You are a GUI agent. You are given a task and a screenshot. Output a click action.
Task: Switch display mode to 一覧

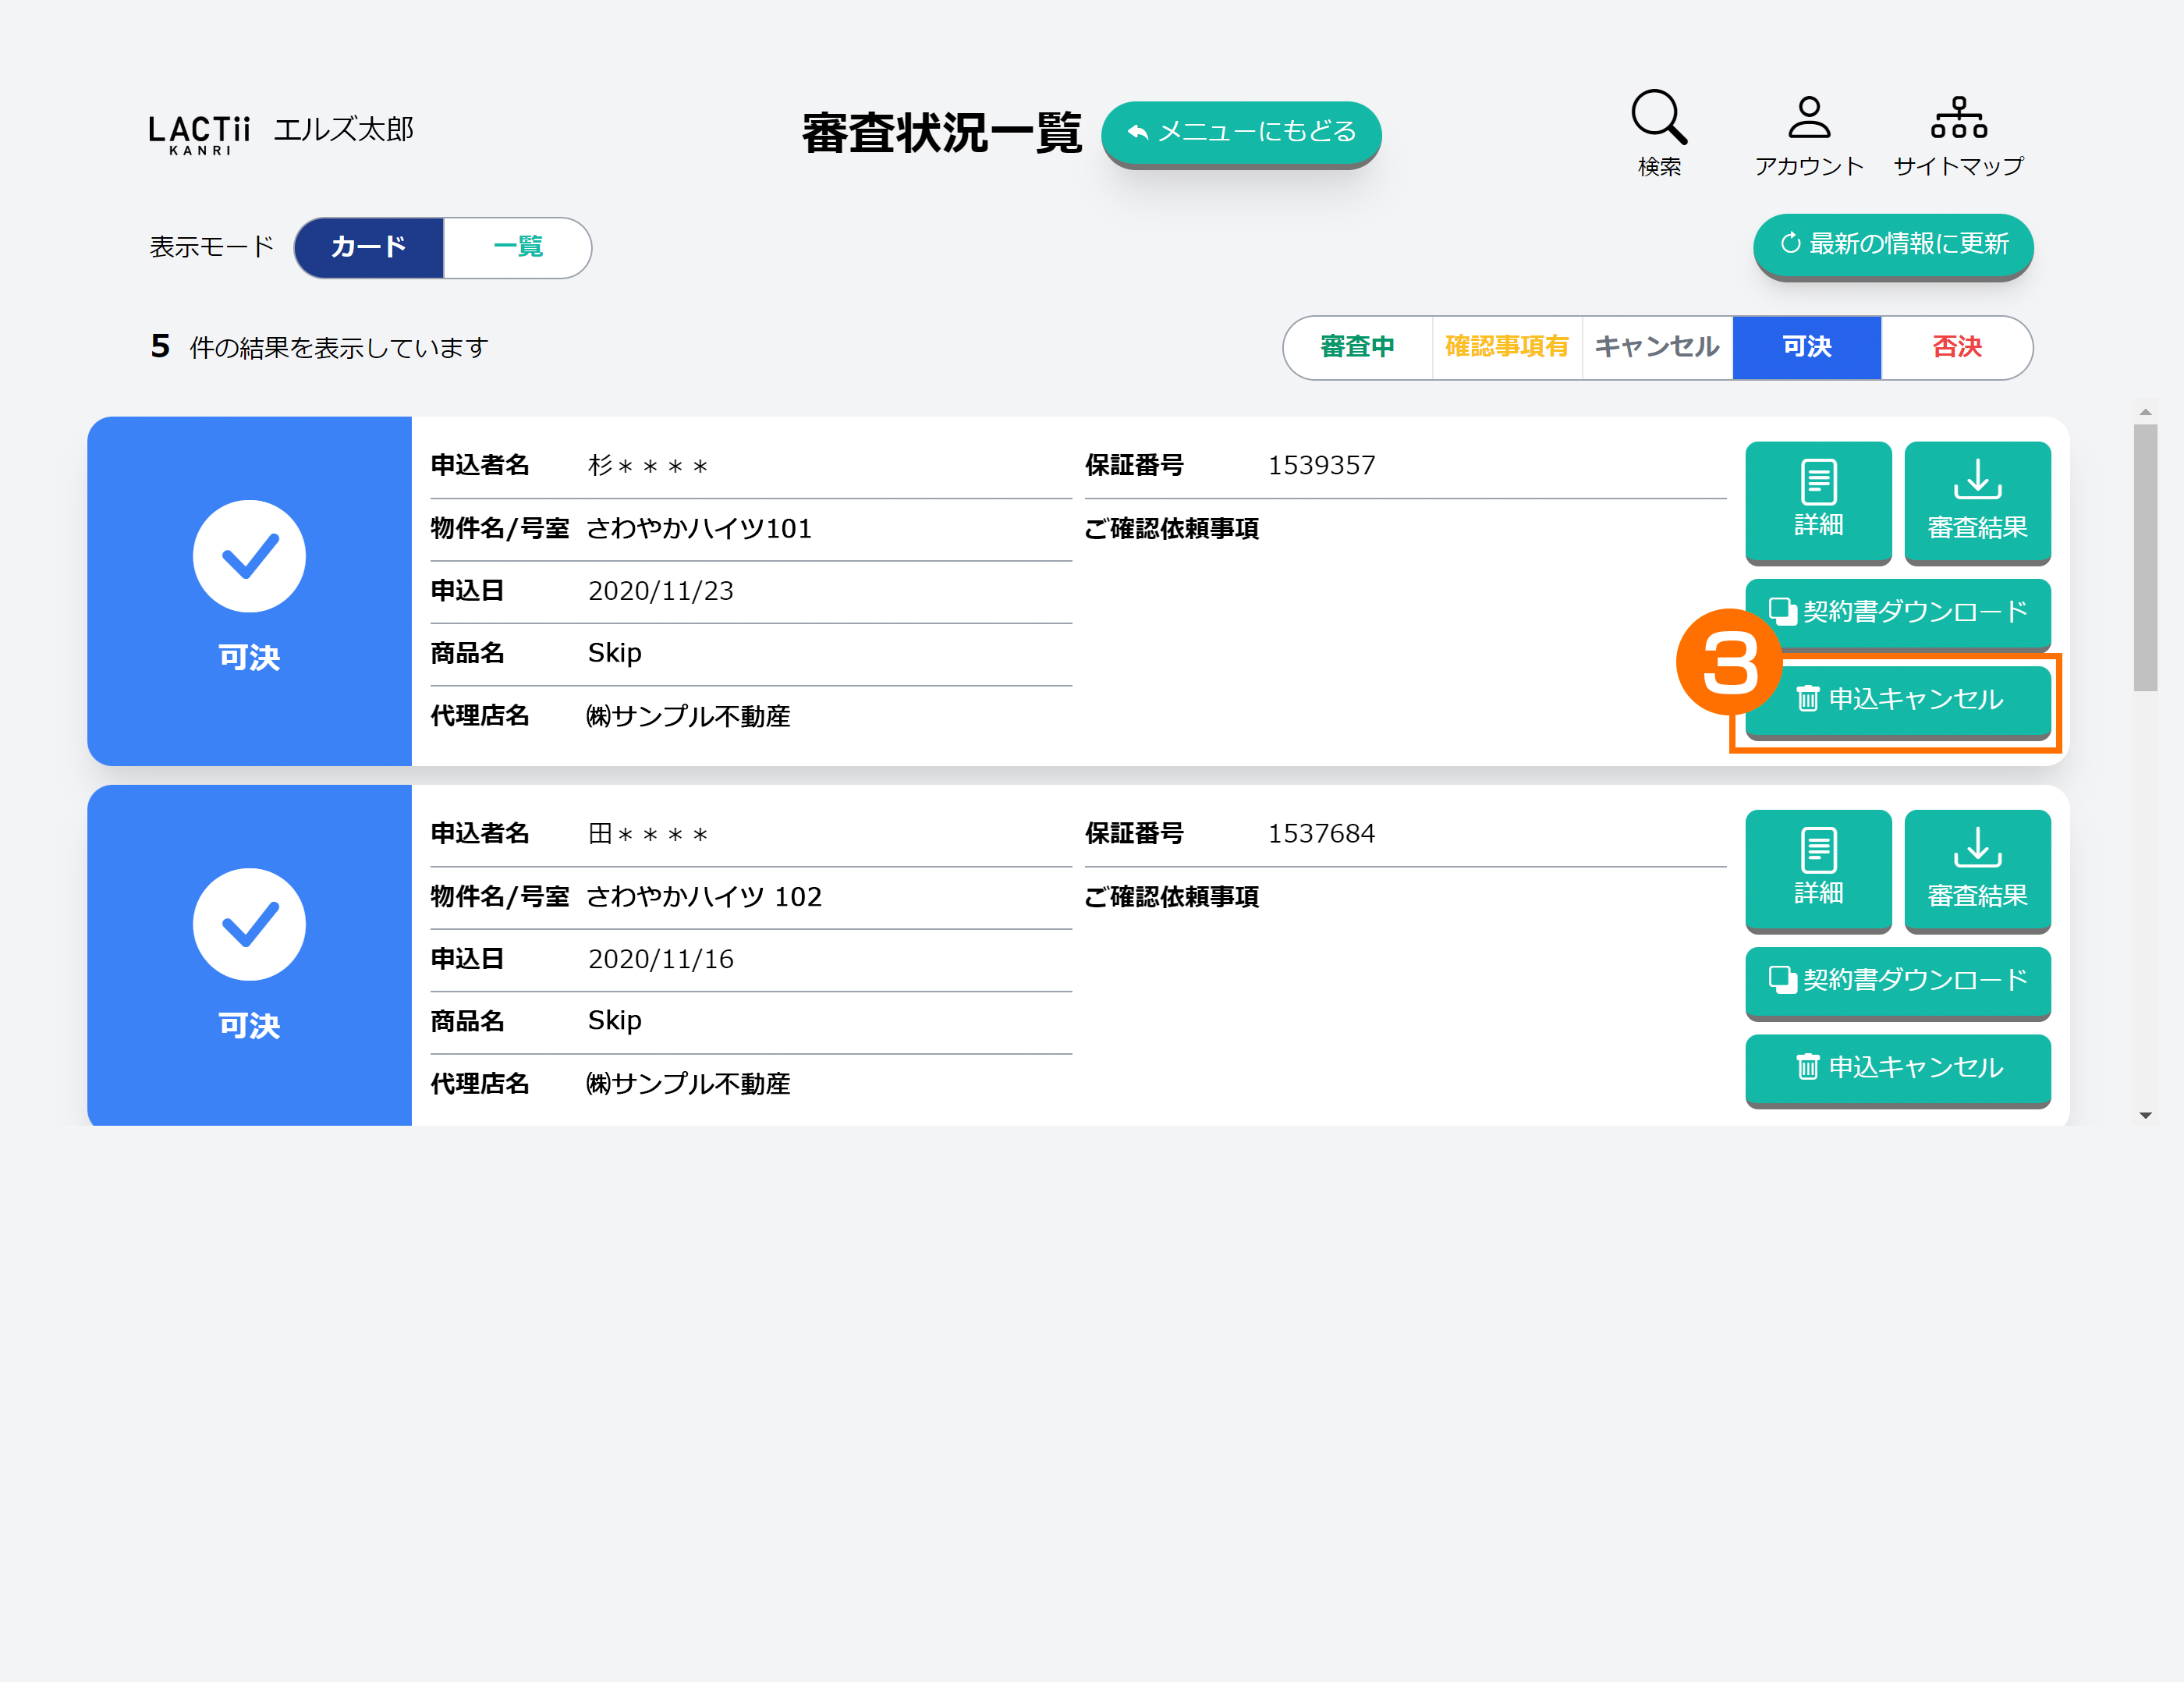click(x=517, y=247)
